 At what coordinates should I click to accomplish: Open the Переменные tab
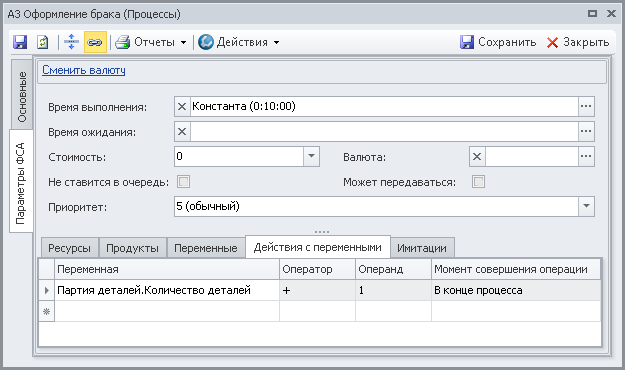pos(206,248)
